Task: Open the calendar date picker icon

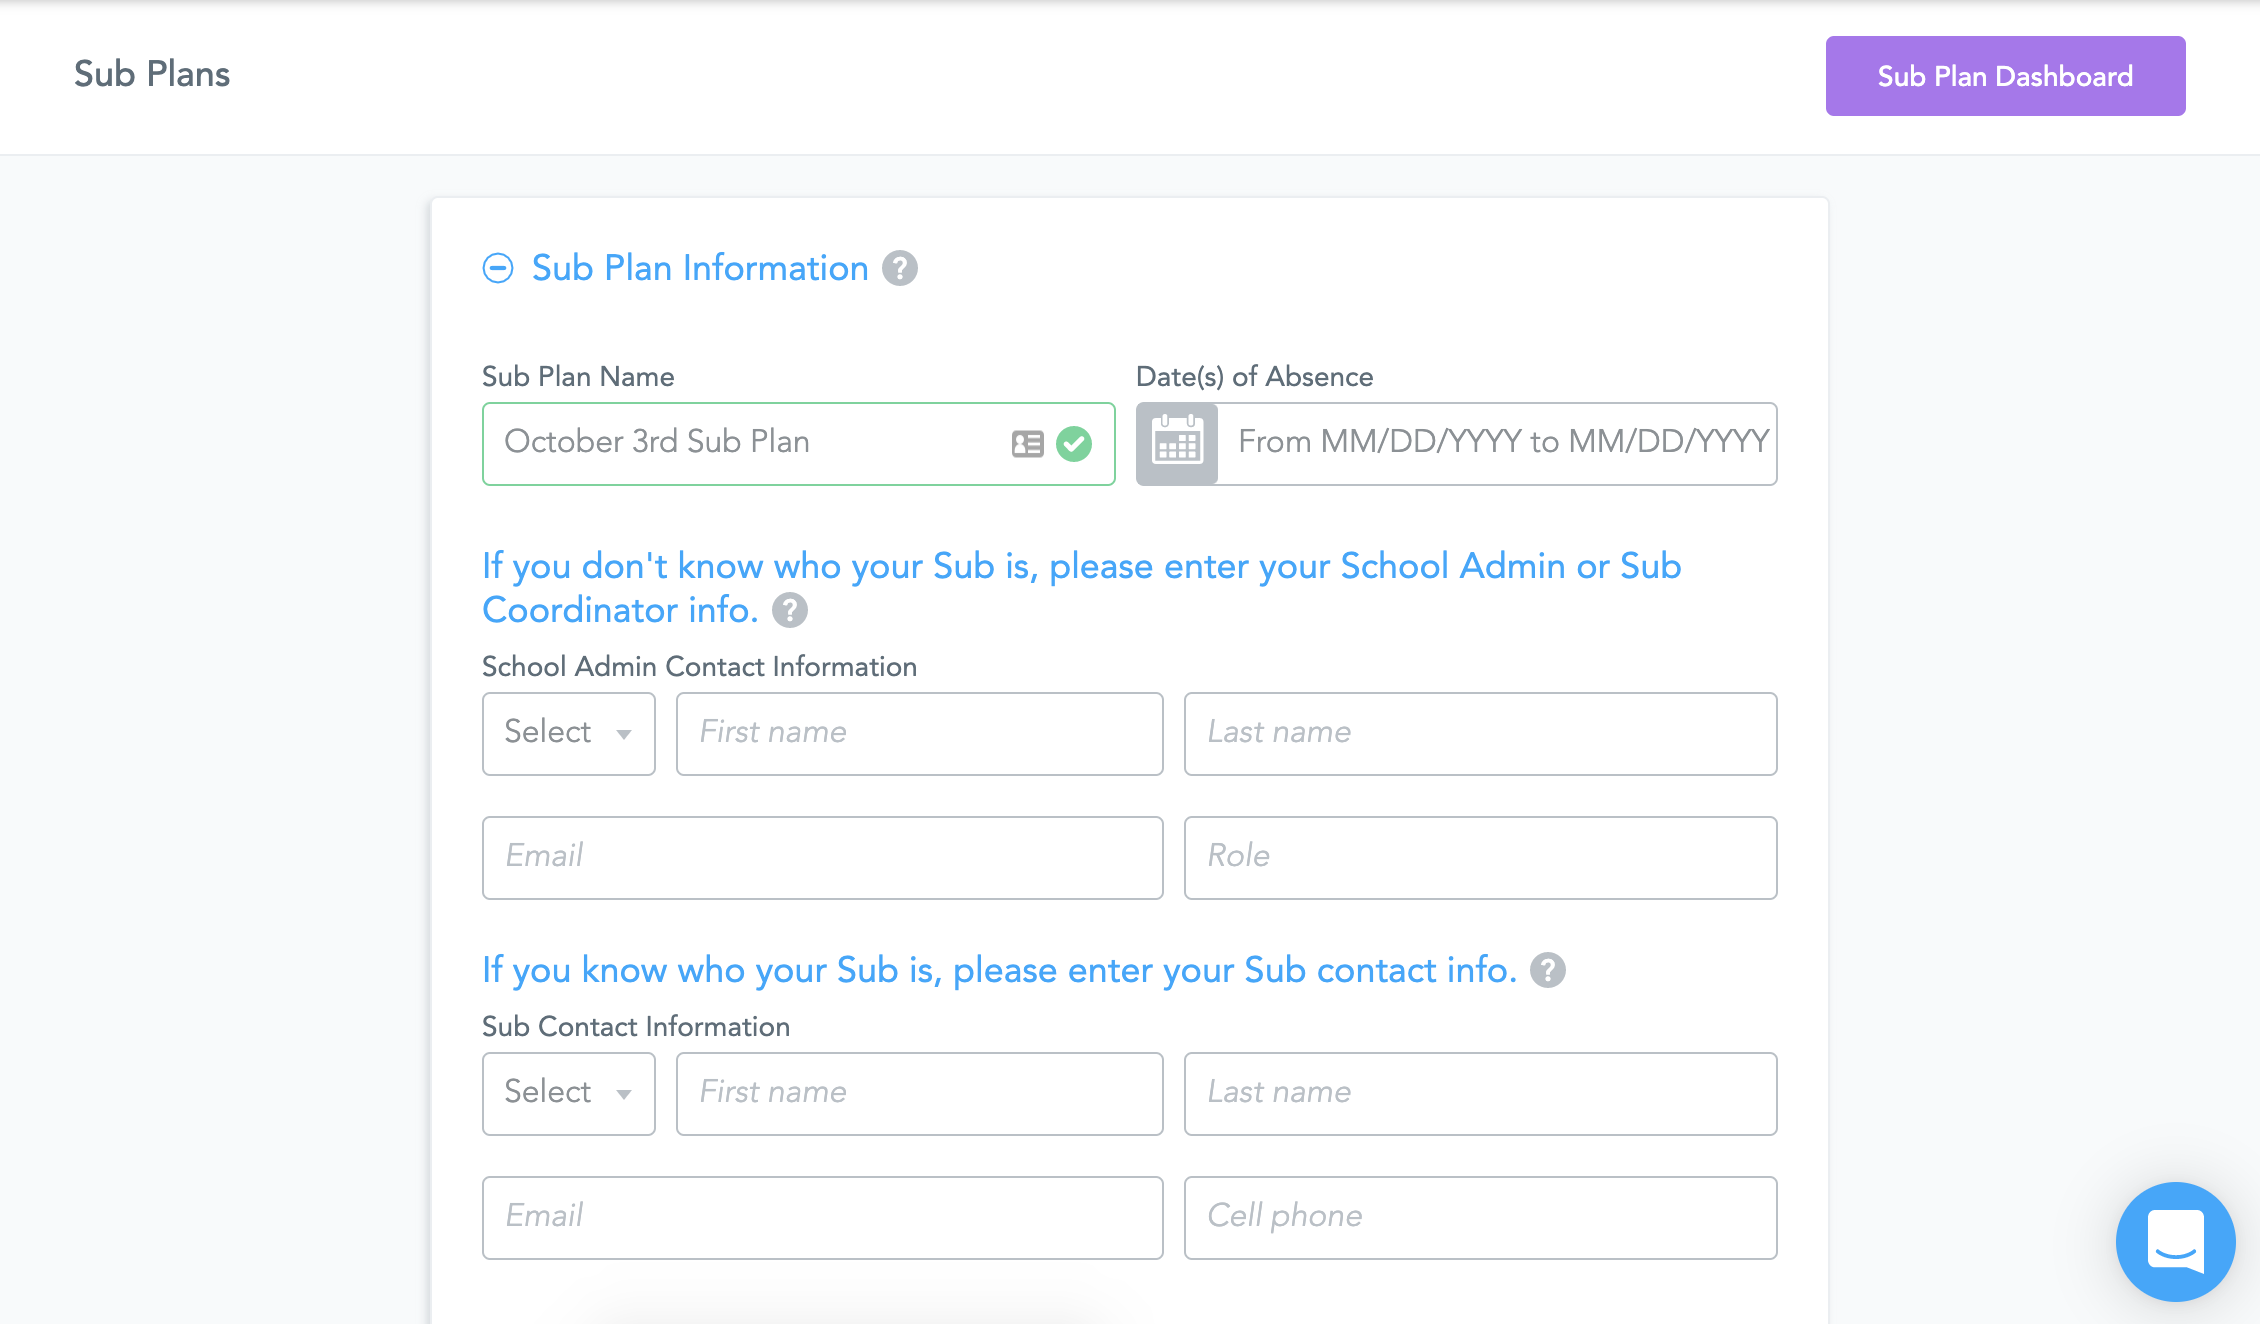Action: [x=1177, y=444]
